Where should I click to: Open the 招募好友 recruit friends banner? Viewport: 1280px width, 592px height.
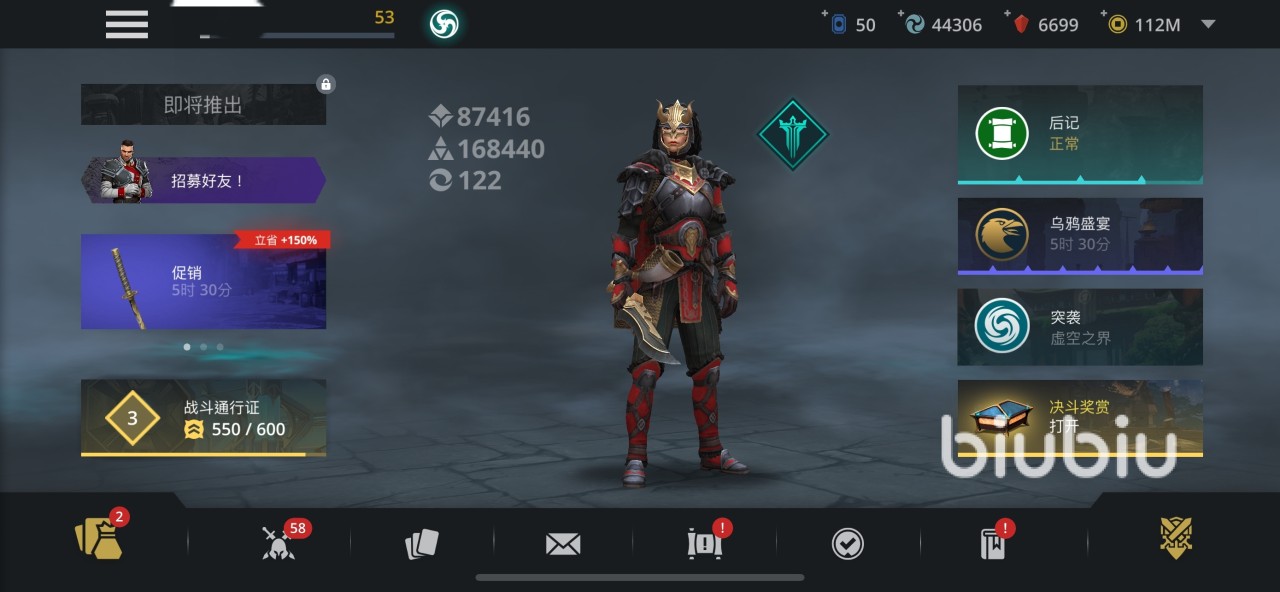204,180
